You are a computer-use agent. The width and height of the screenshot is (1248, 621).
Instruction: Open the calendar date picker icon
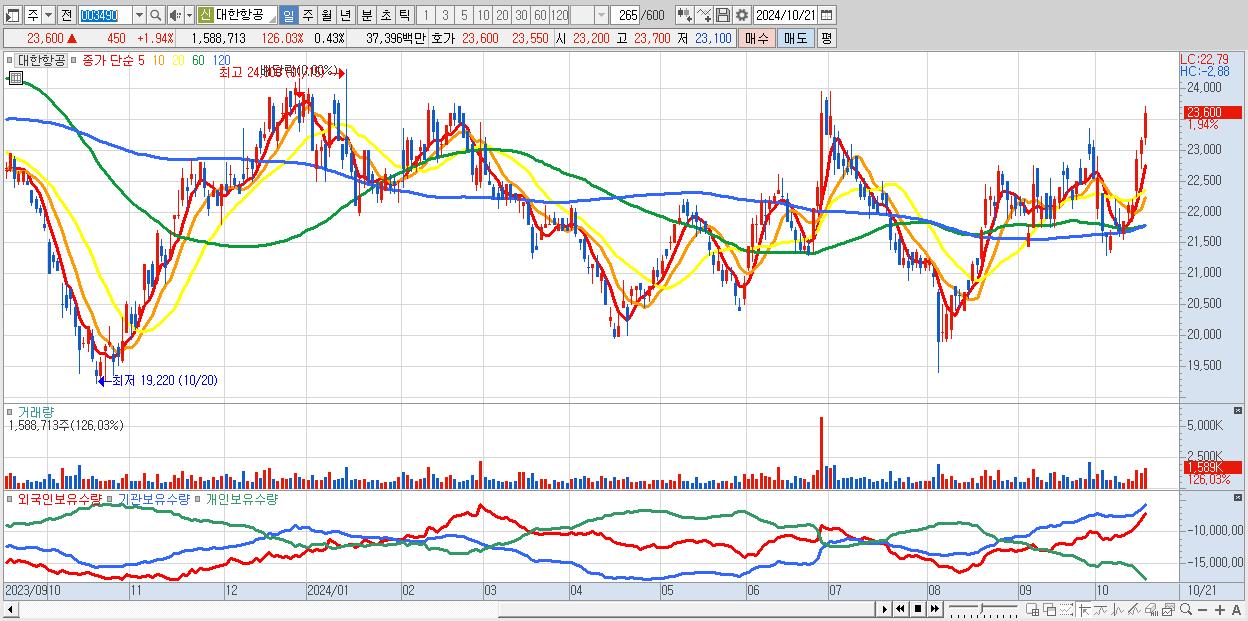click(x=827, y=15)
